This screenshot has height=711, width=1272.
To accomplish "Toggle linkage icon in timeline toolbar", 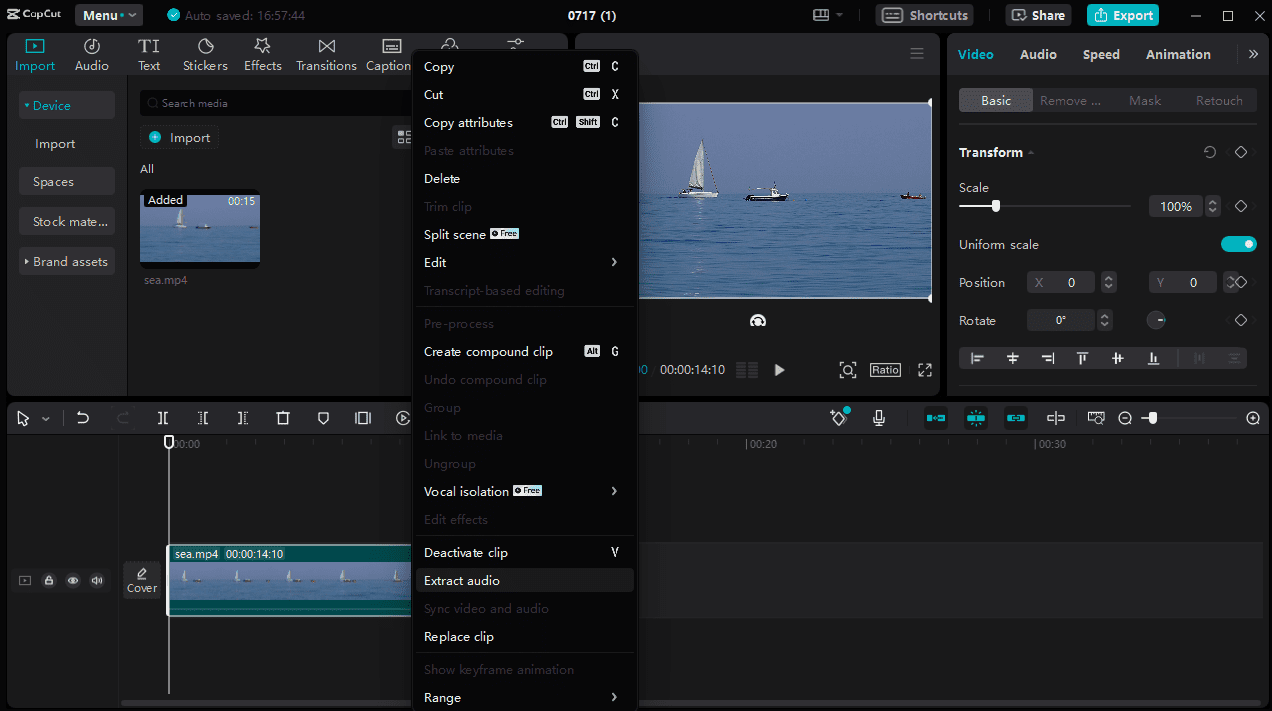I will point(1016,418).
